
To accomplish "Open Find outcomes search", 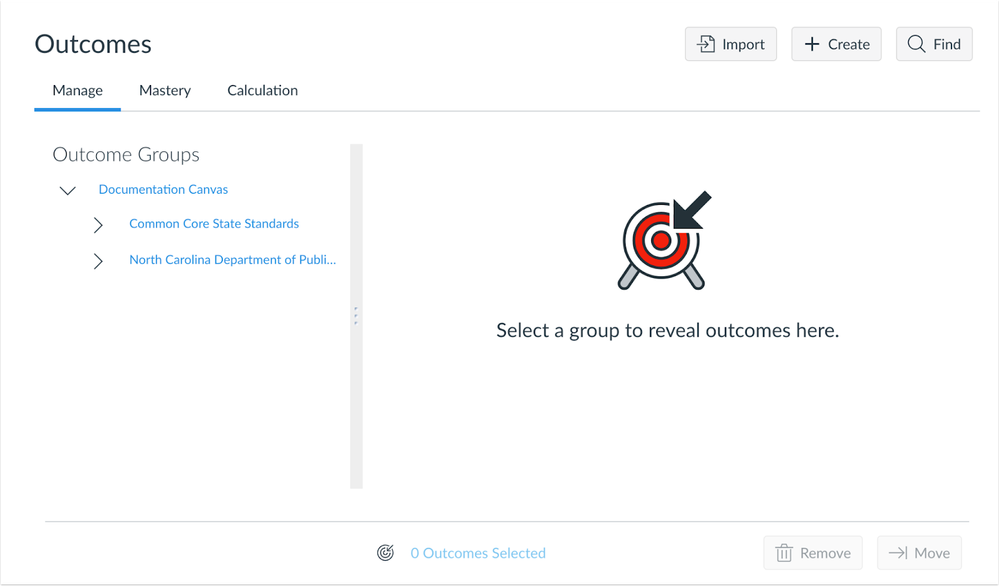I will coord(934,44).
